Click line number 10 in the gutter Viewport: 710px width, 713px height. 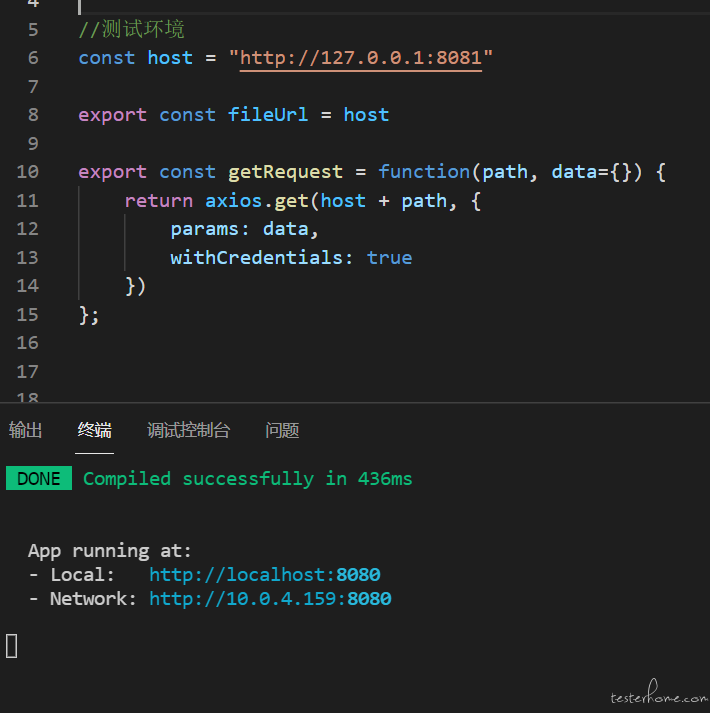pos(28,172)
